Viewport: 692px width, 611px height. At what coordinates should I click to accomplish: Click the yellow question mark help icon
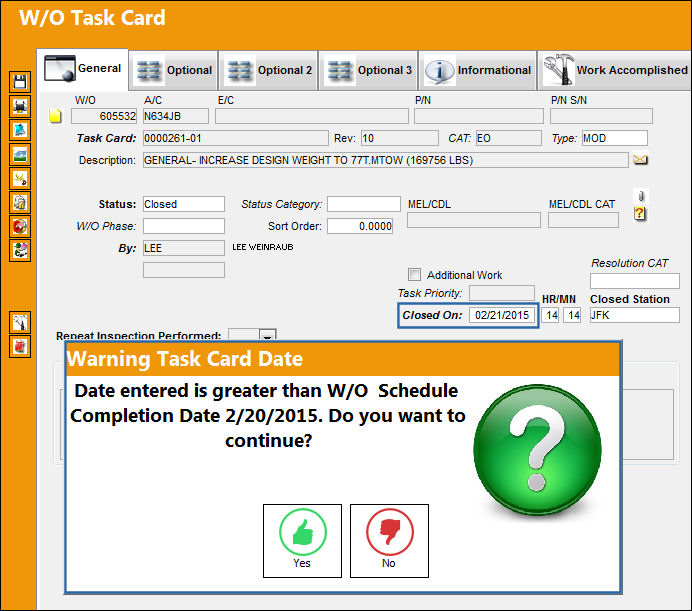coord(639,214)
